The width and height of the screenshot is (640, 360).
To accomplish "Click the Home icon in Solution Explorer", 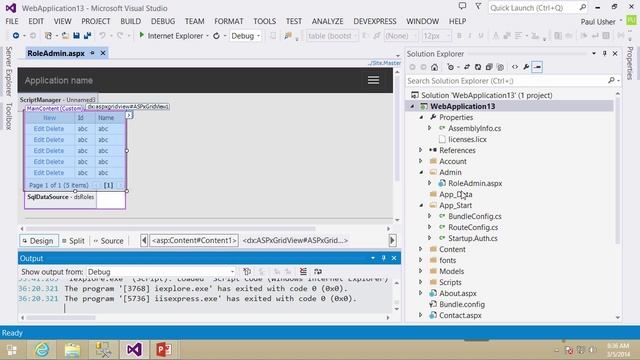I will [434, 67].
